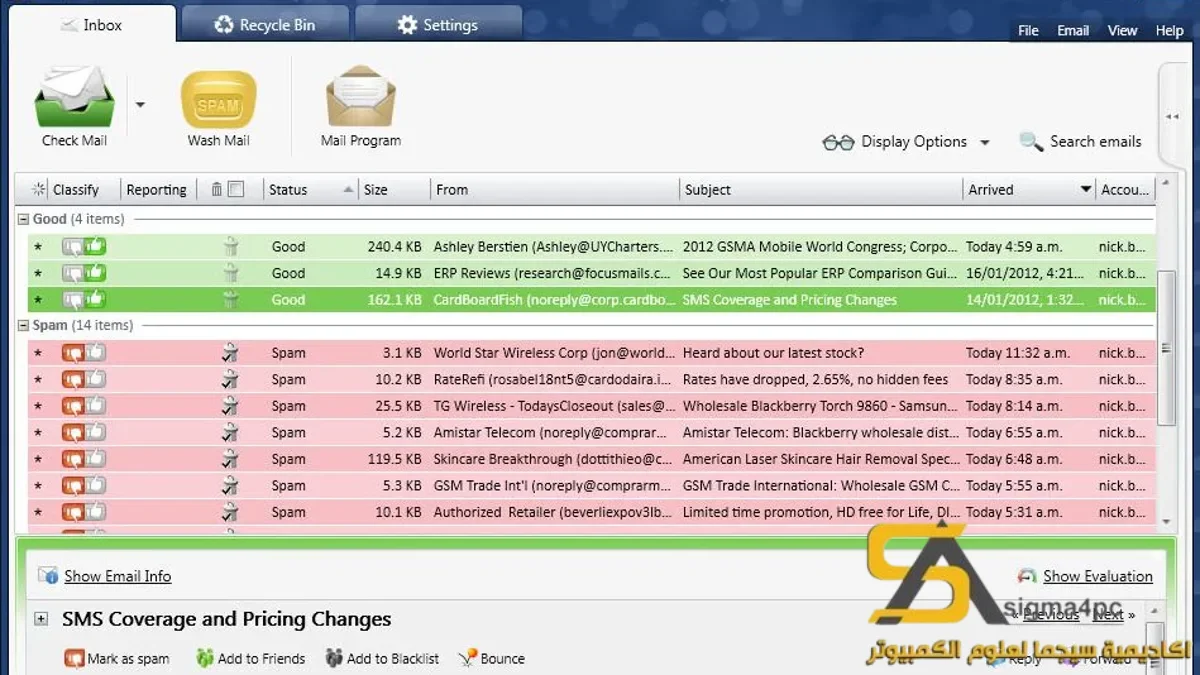Toggle delete mark for Skincare Breakthrough email
This screenshot has width=1200, height=675.
coord(230,458)
